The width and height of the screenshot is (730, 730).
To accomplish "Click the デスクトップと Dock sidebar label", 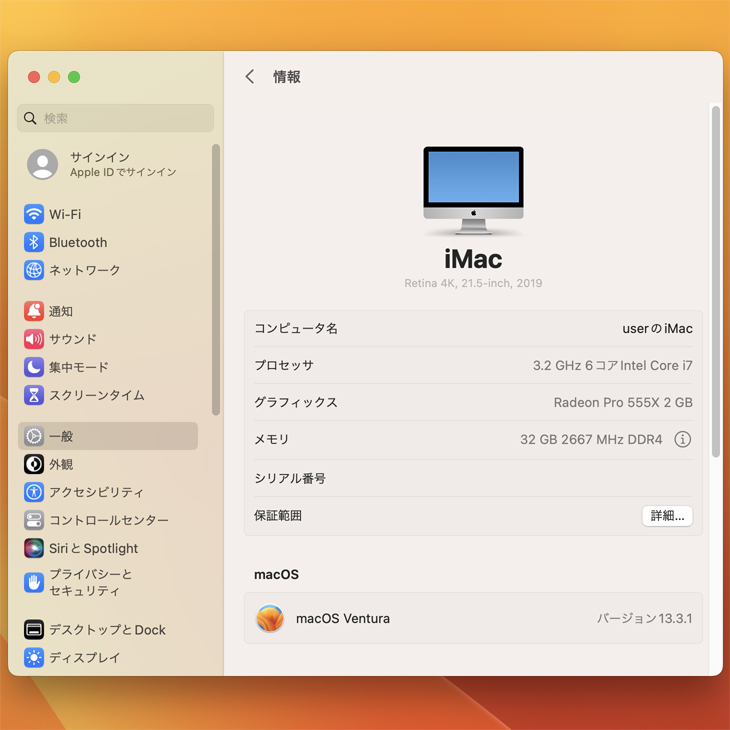I will tap(108, 629).
